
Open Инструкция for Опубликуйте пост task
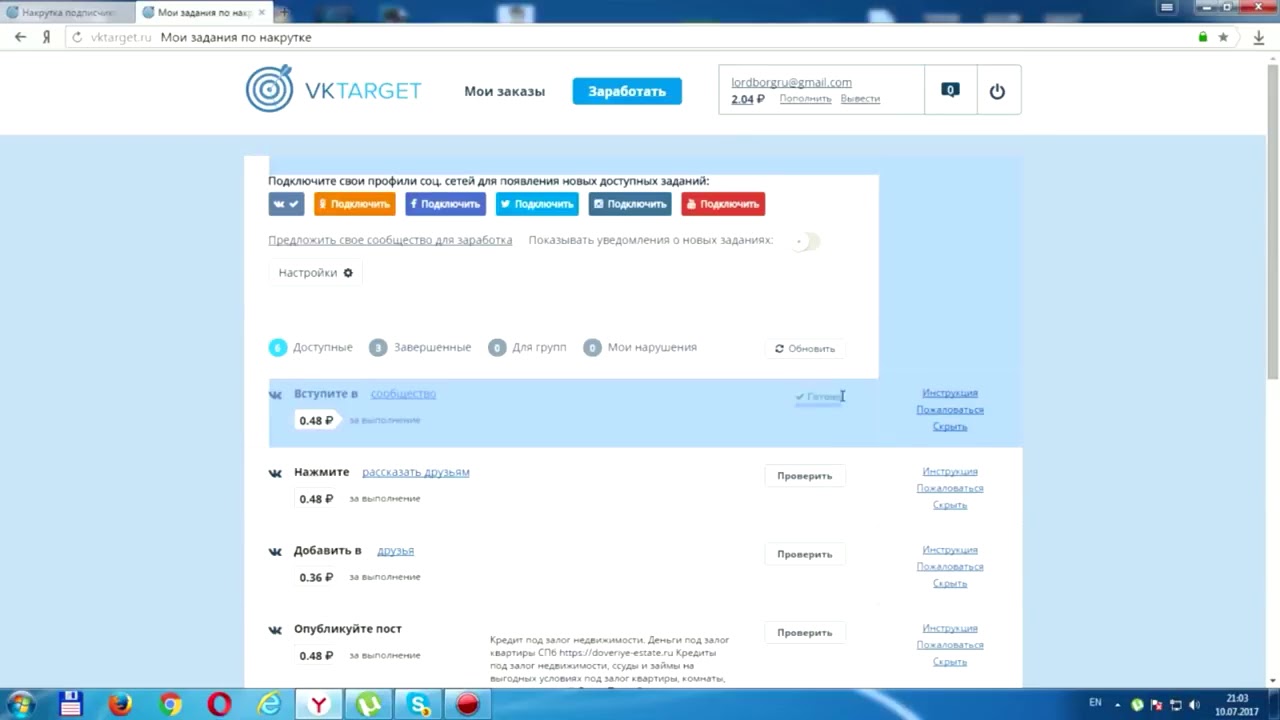[x=950, y=628]
